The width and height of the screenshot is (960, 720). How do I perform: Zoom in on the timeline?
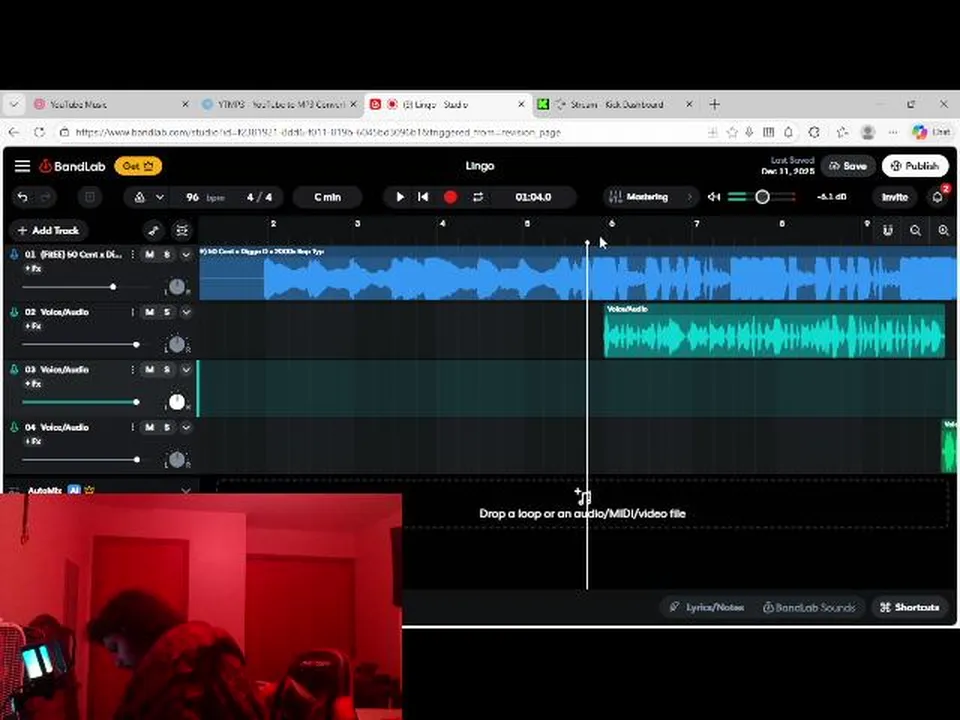(943, 231)
